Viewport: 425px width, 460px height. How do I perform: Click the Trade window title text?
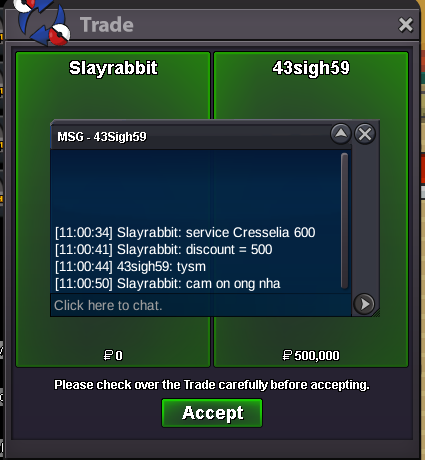[x=107, y=25]
